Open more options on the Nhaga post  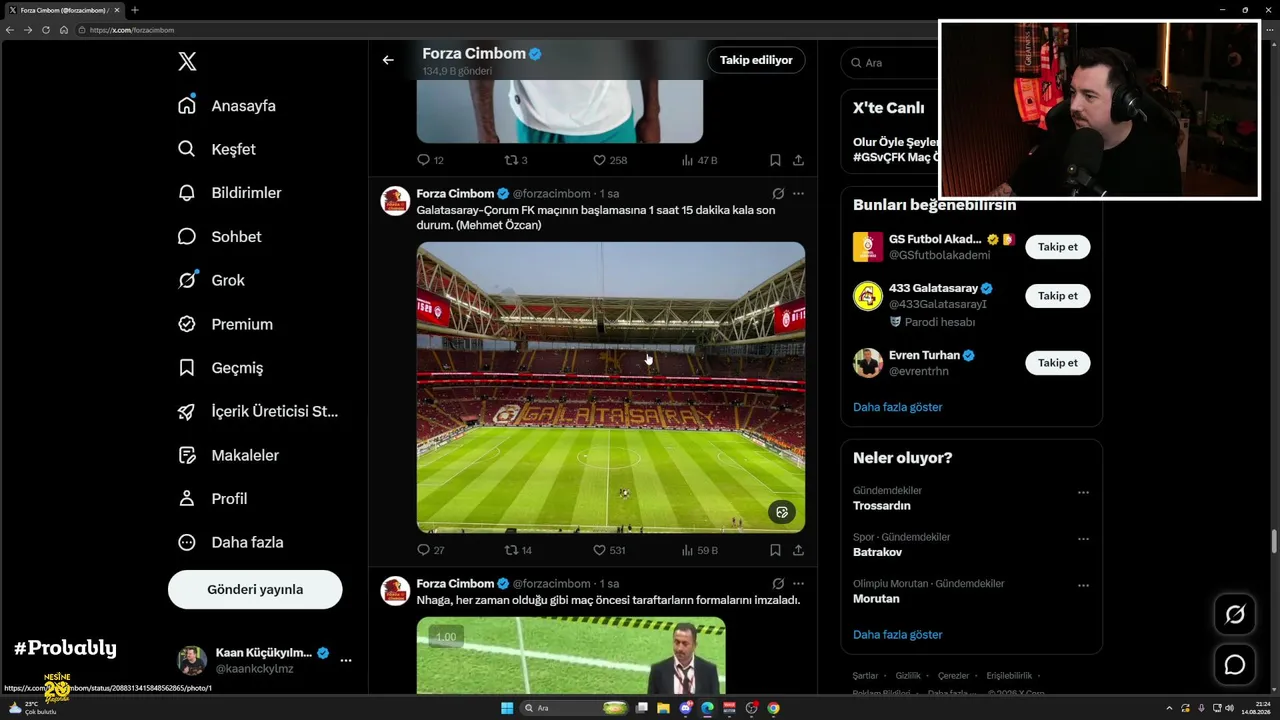798,583
